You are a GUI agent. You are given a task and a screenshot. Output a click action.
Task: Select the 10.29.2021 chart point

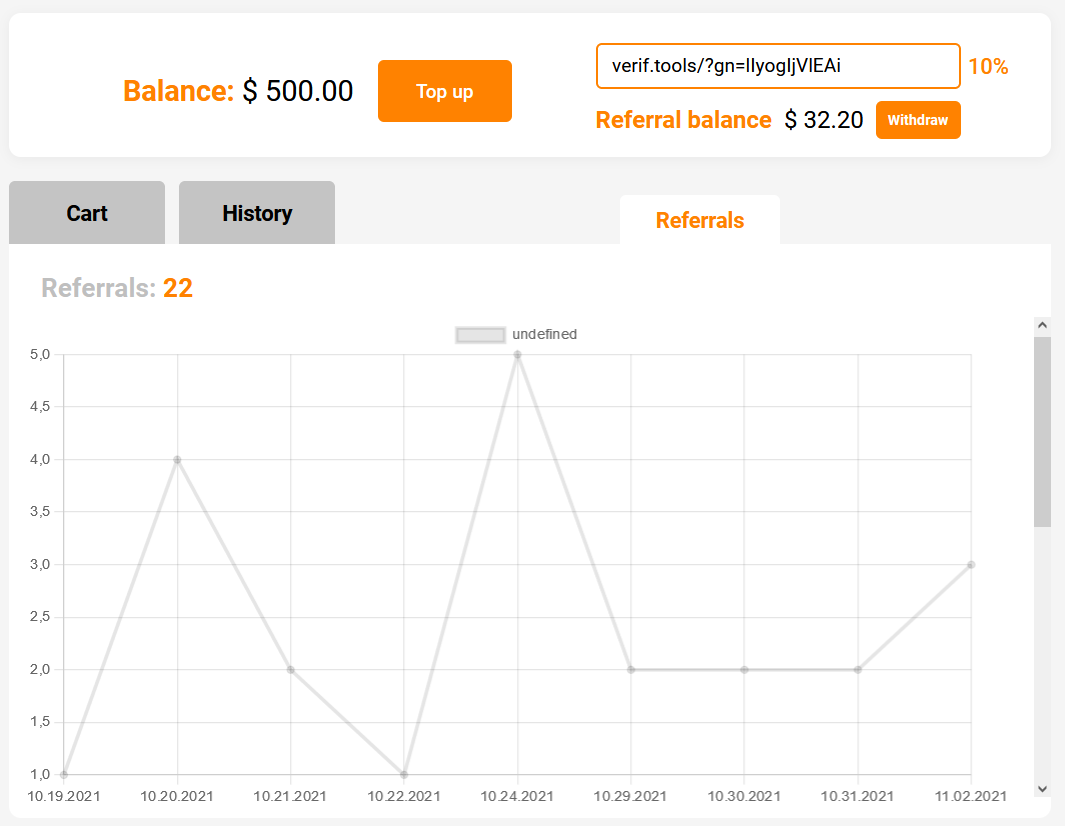[631, 669]
